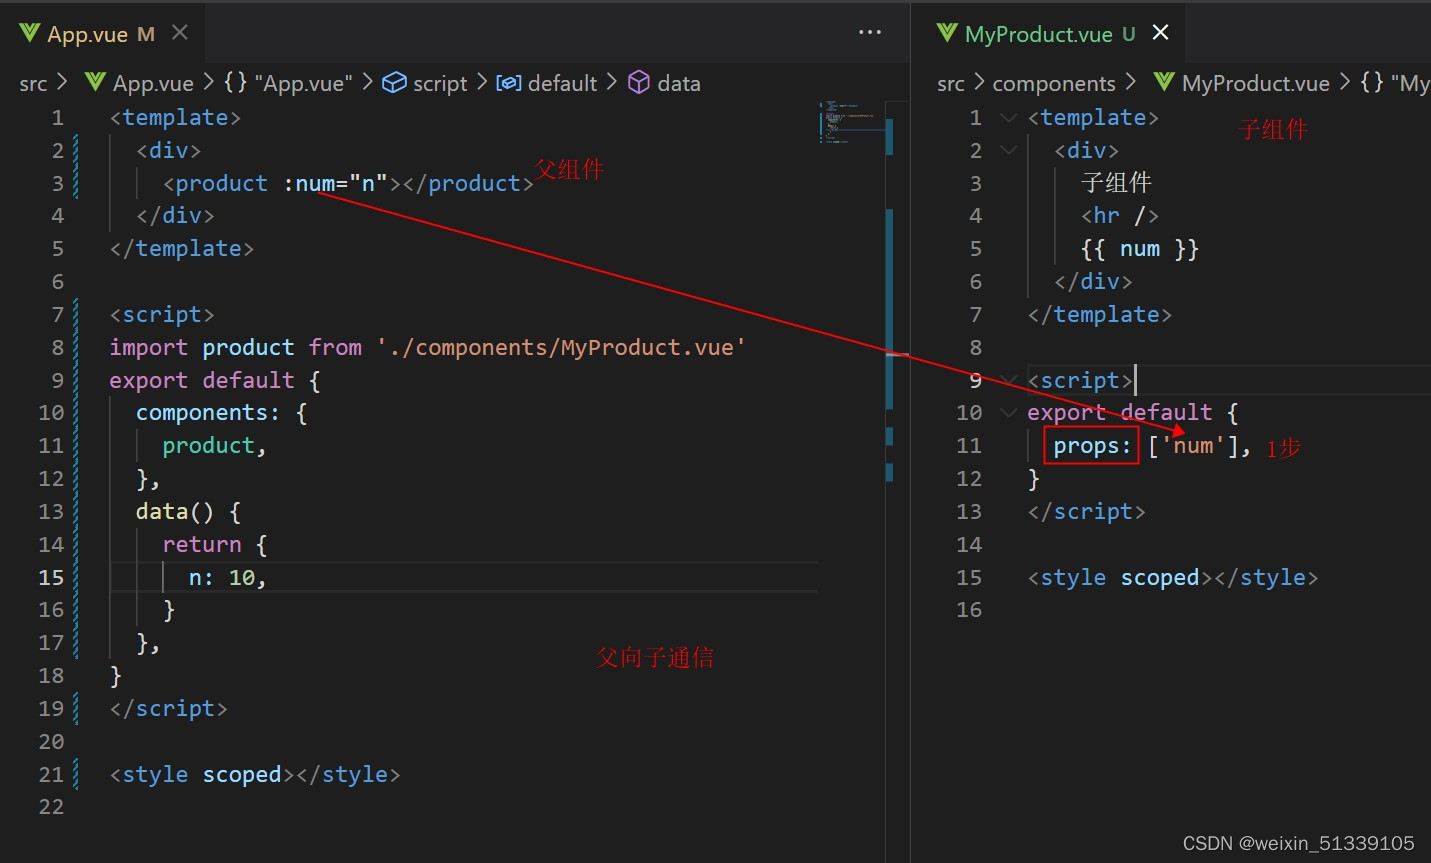Click the '</template>' tag in MyProduct.vue
Viewport: 1431px width, 863px height.
1099,314
